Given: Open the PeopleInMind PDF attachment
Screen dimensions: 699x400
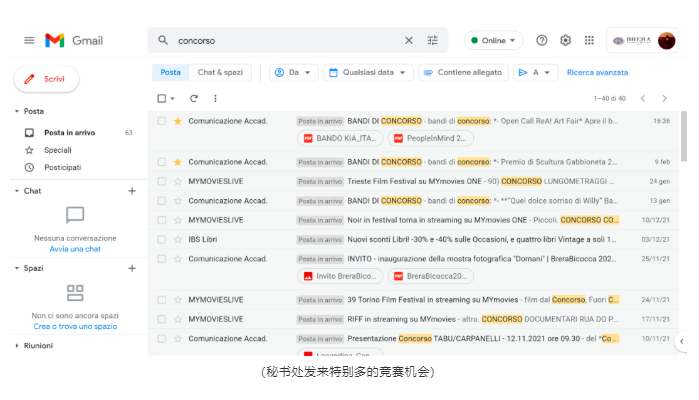Looking at the screenshot, I should click(431, 138).
